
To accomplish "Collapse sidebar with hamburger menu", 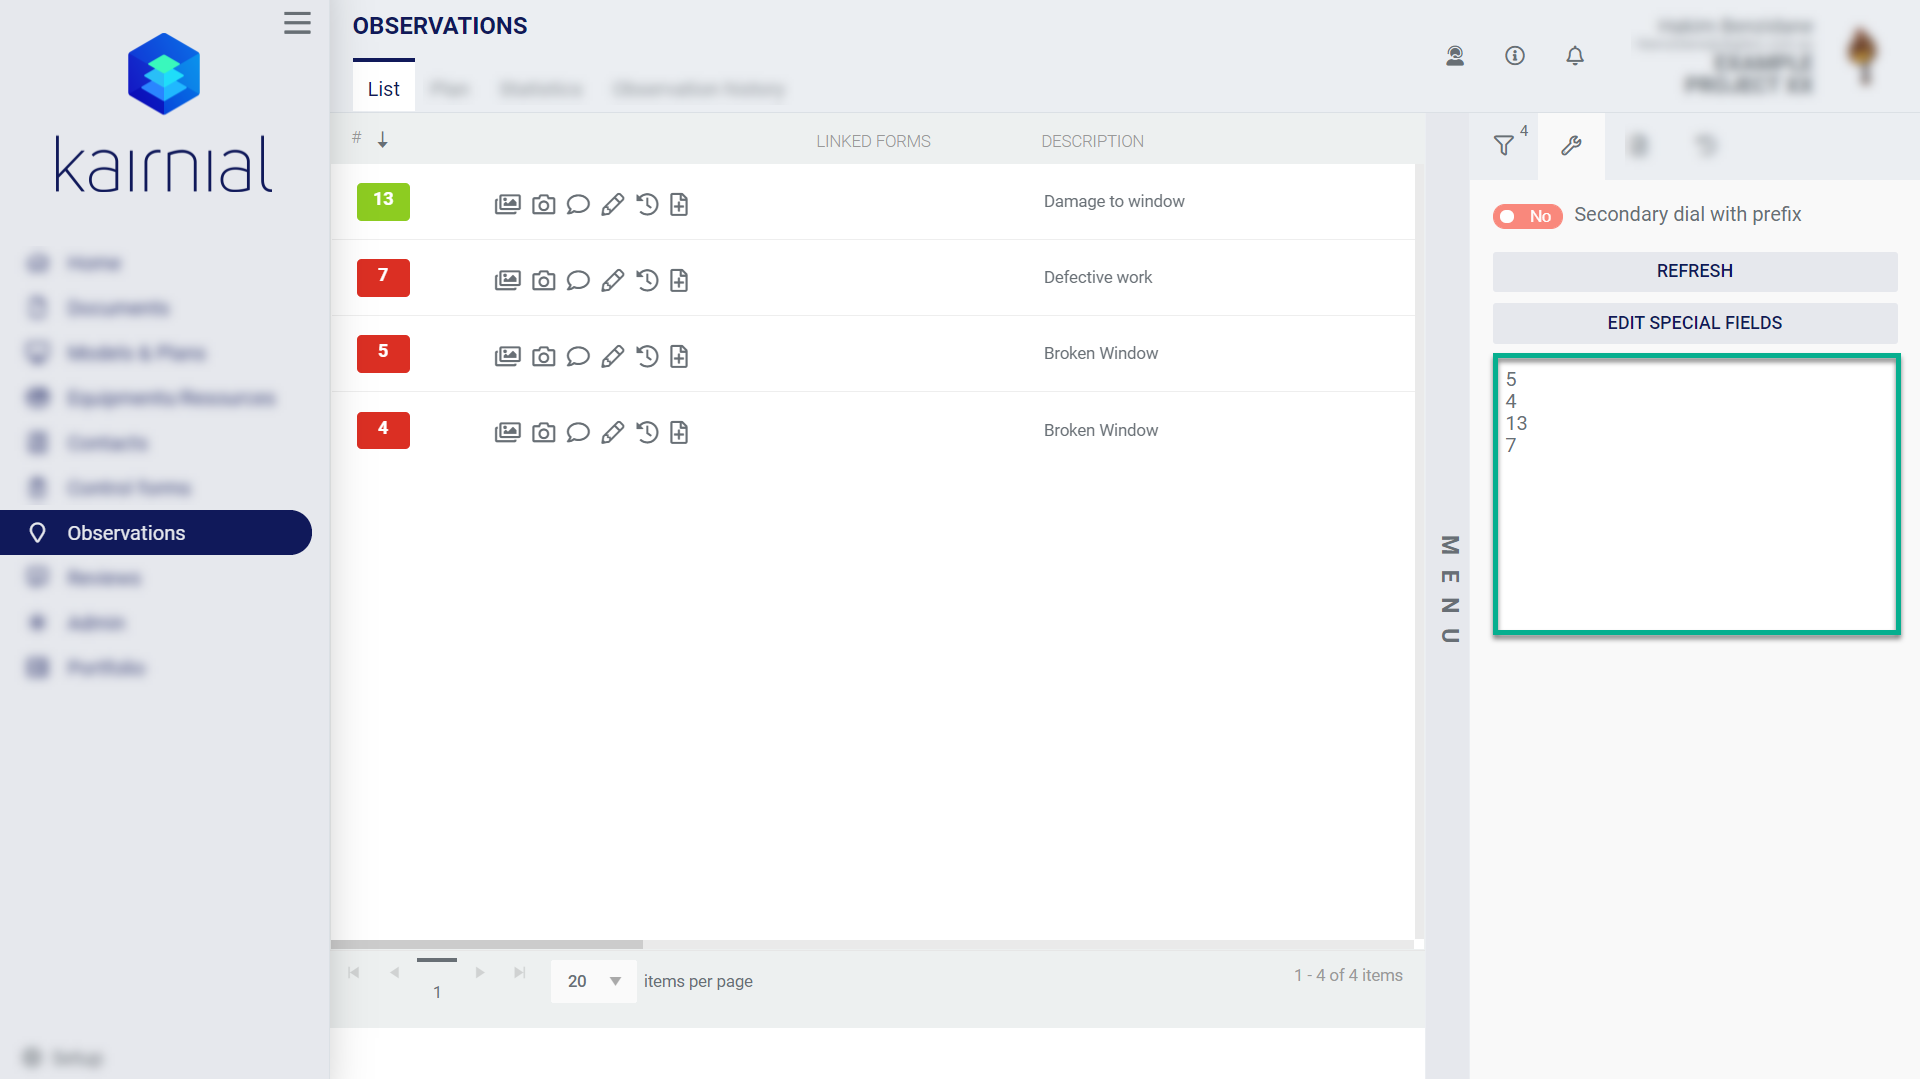I will (297, 23).
